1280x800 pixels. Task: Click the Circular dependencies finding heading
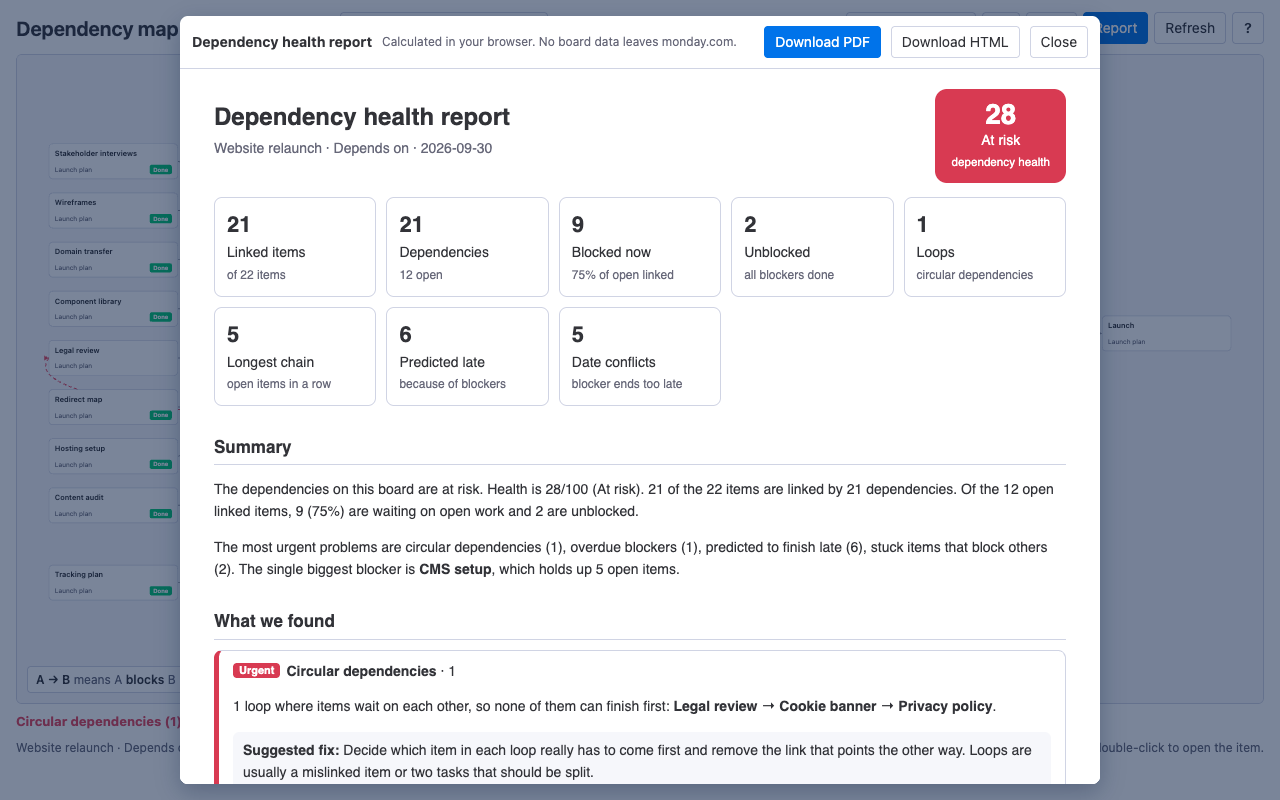coord(361,671)
